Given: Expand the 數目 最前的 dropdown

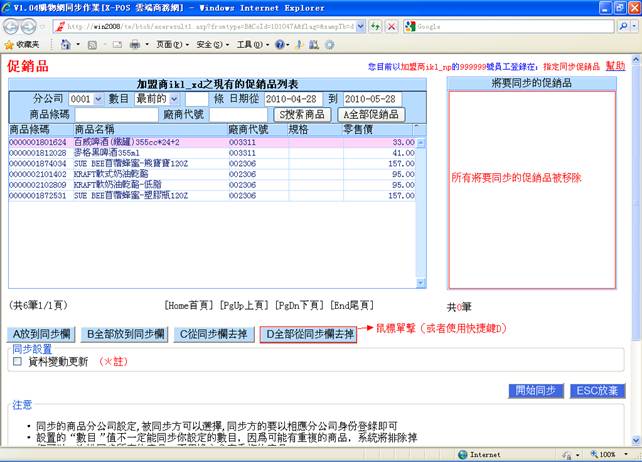Looking at the screenshot, I should [157, 99].
